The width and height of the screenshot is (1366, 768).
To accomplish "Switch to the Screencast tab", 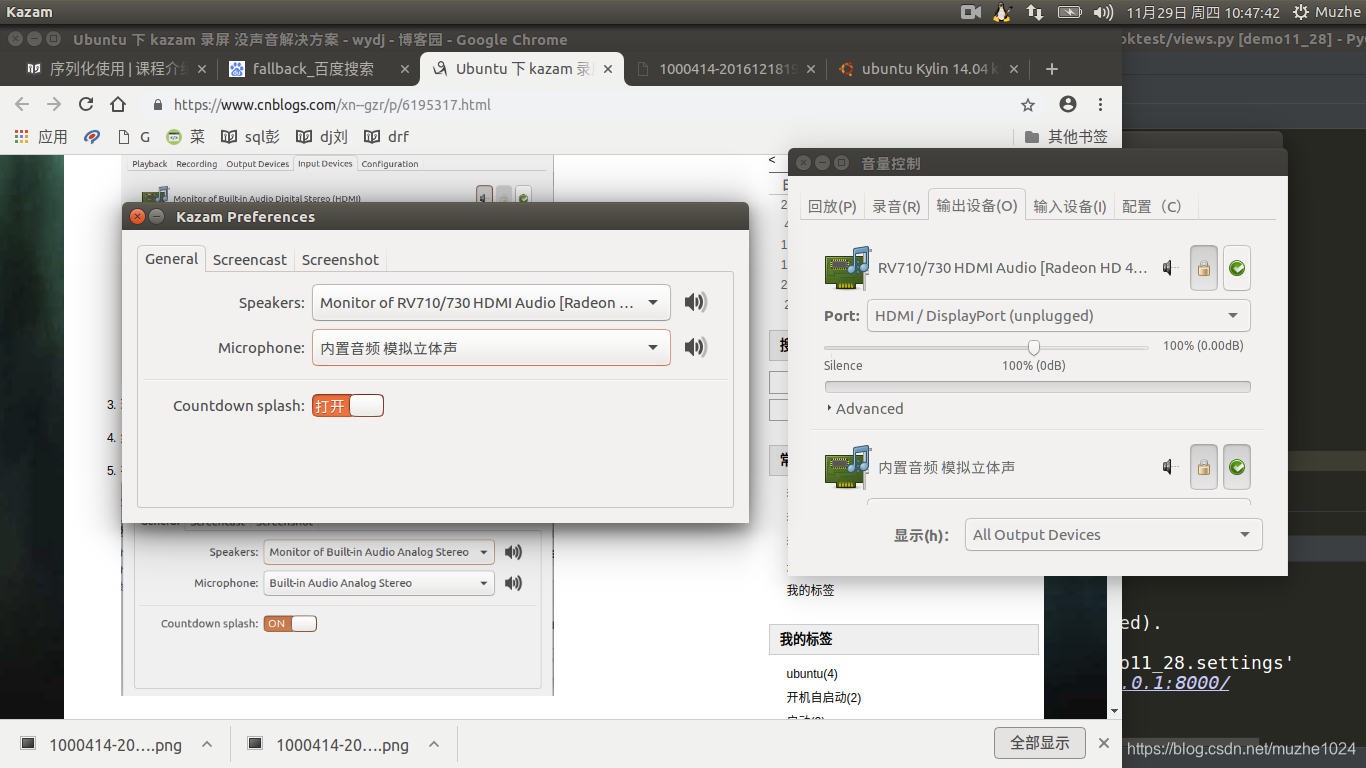I will (250, 259).
